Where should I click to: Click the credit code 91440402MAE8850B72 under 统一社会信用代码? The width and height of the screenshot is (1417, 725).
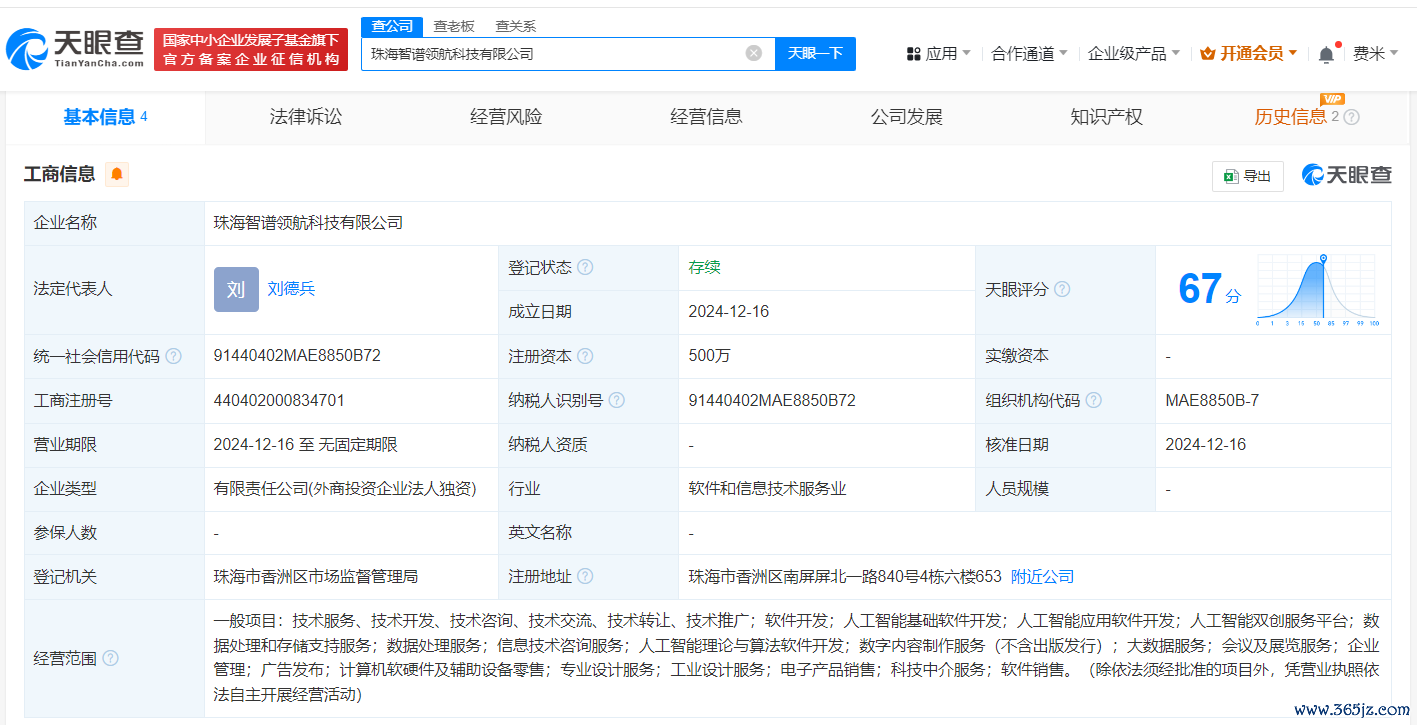pyautogui.click(x=297, y=356)
